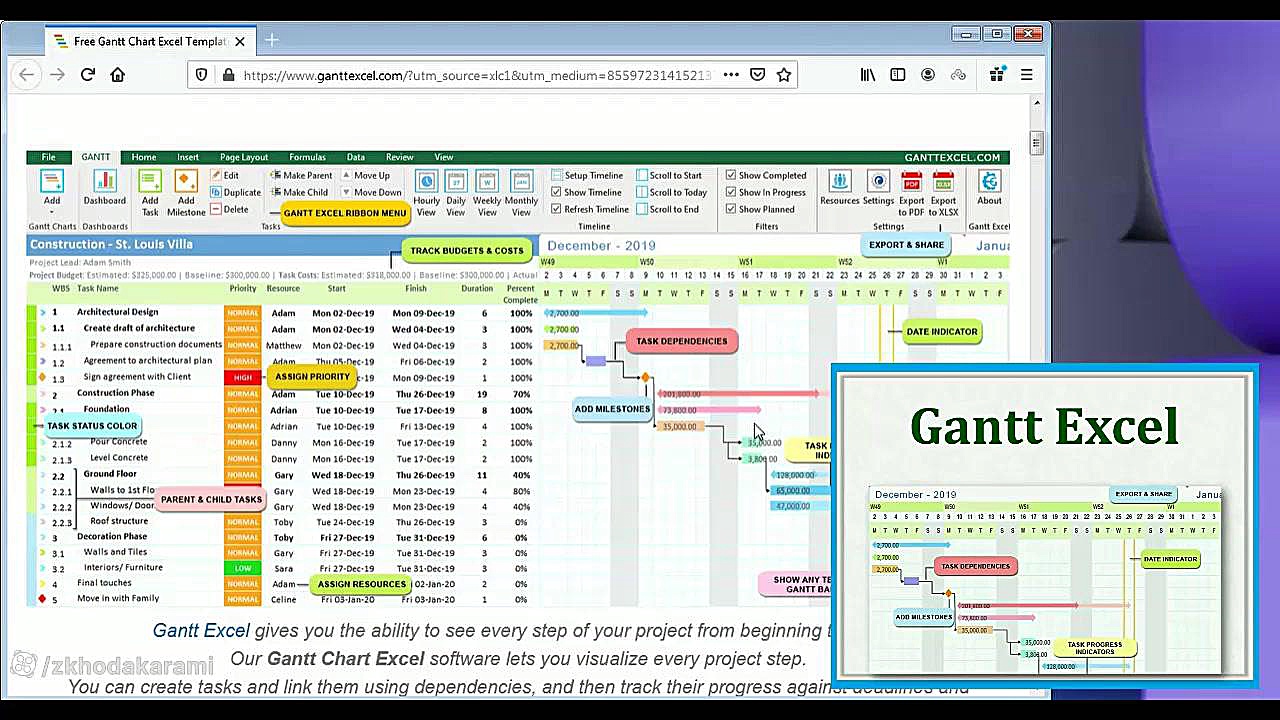
Task: Toggle the Refresh Timeline checkbox
Action: pyautogui.click(x=557, y=209)
